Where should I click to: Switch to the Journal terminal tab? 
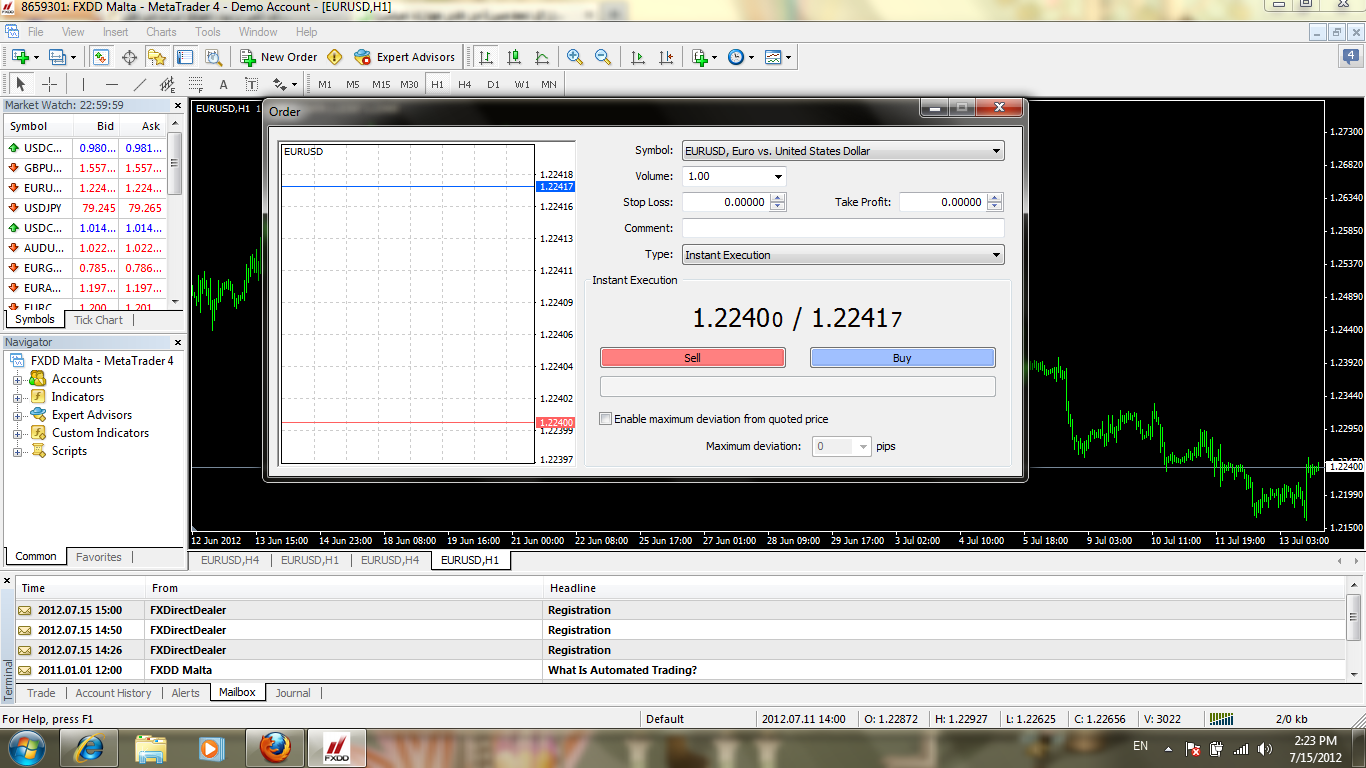[x=293, y=693]
